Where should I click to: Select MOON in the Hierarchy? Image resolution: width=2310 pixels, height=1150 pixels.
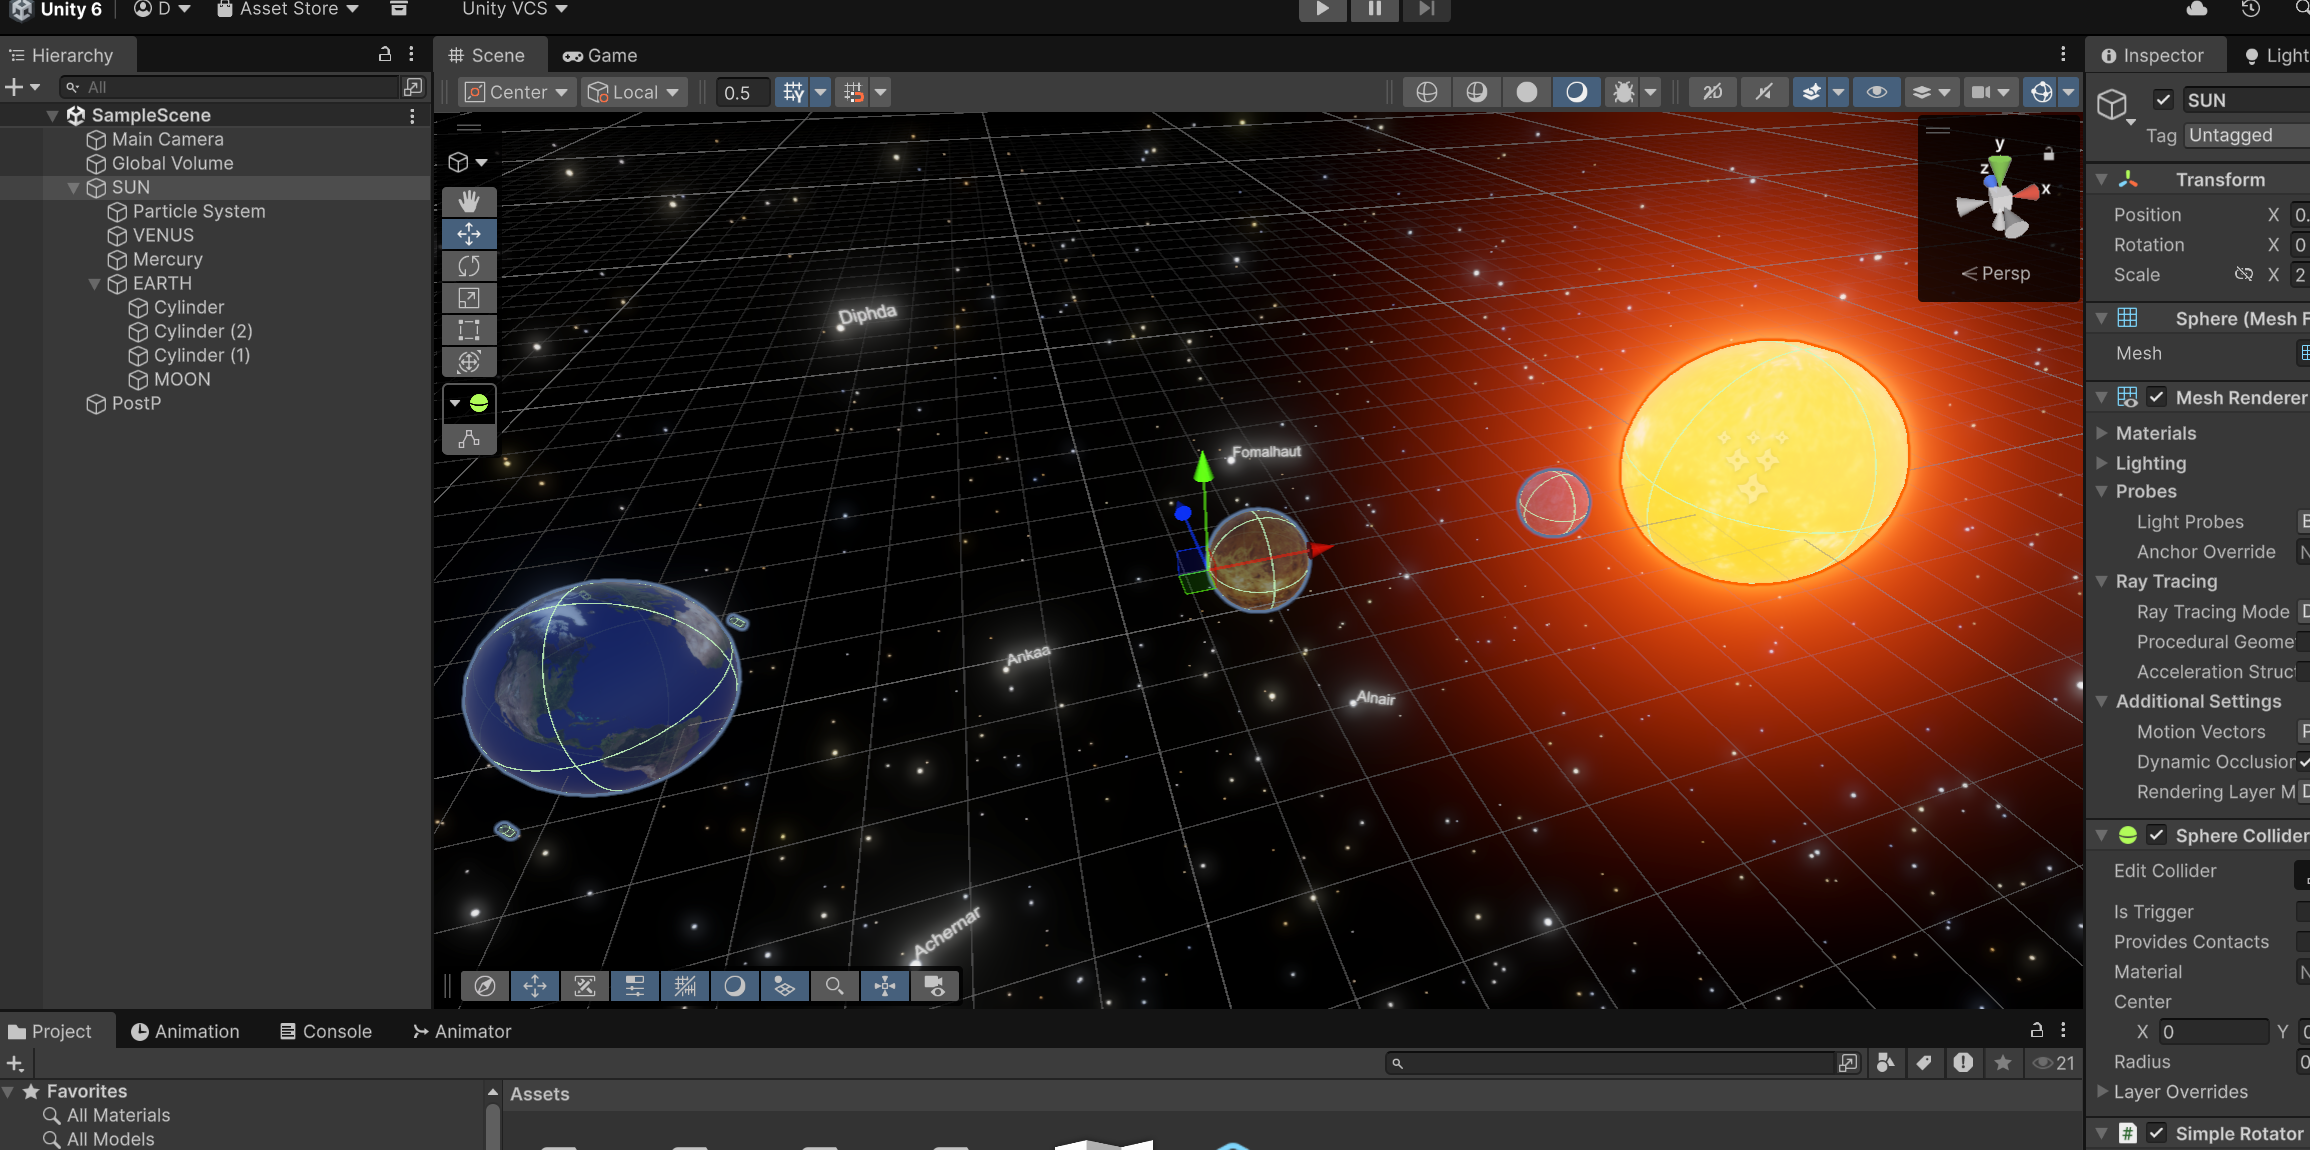pyautogui.click(x=181, y=379)
